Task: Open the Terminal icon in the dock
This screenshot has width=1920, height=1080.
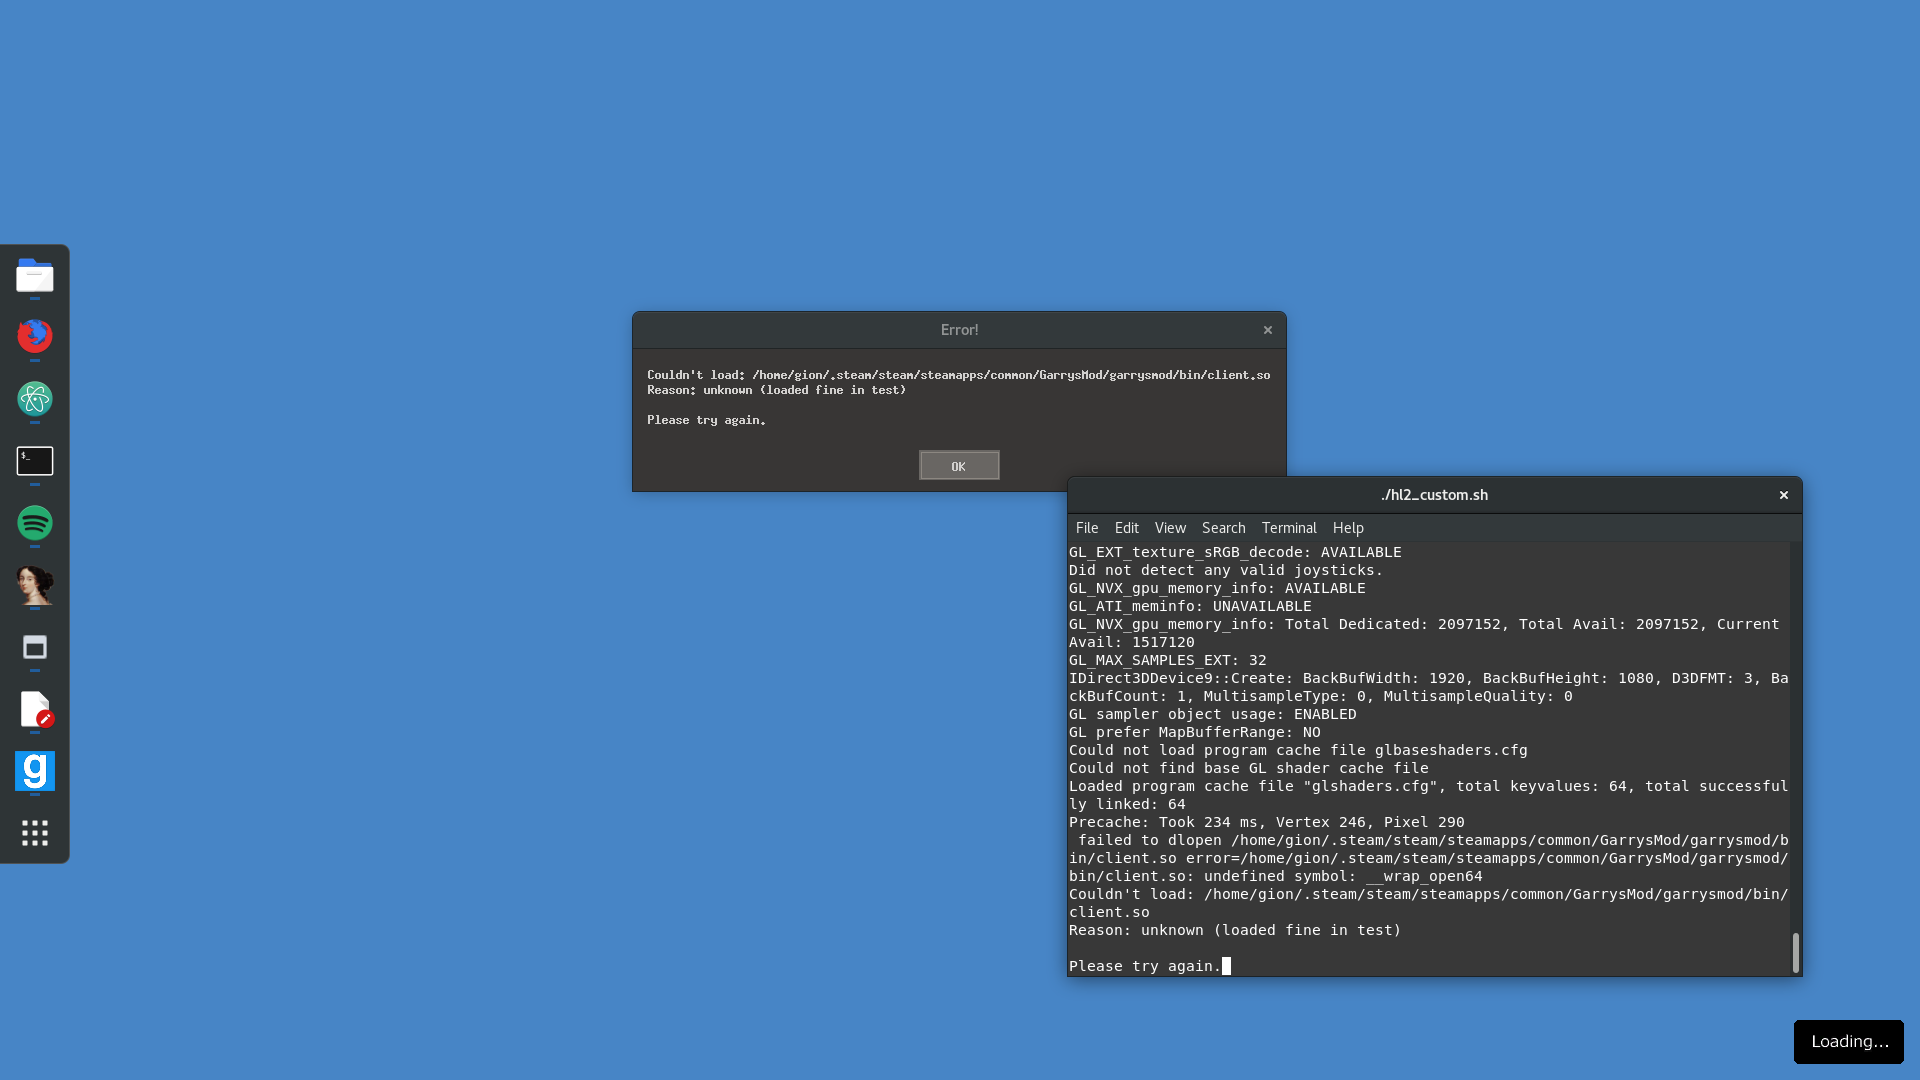Action: coord(35,461)
